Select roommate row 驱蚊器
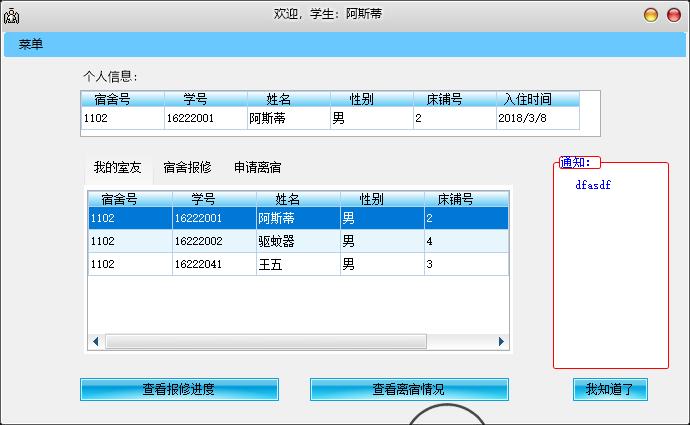Screen dimensions: 690x425 298,241
